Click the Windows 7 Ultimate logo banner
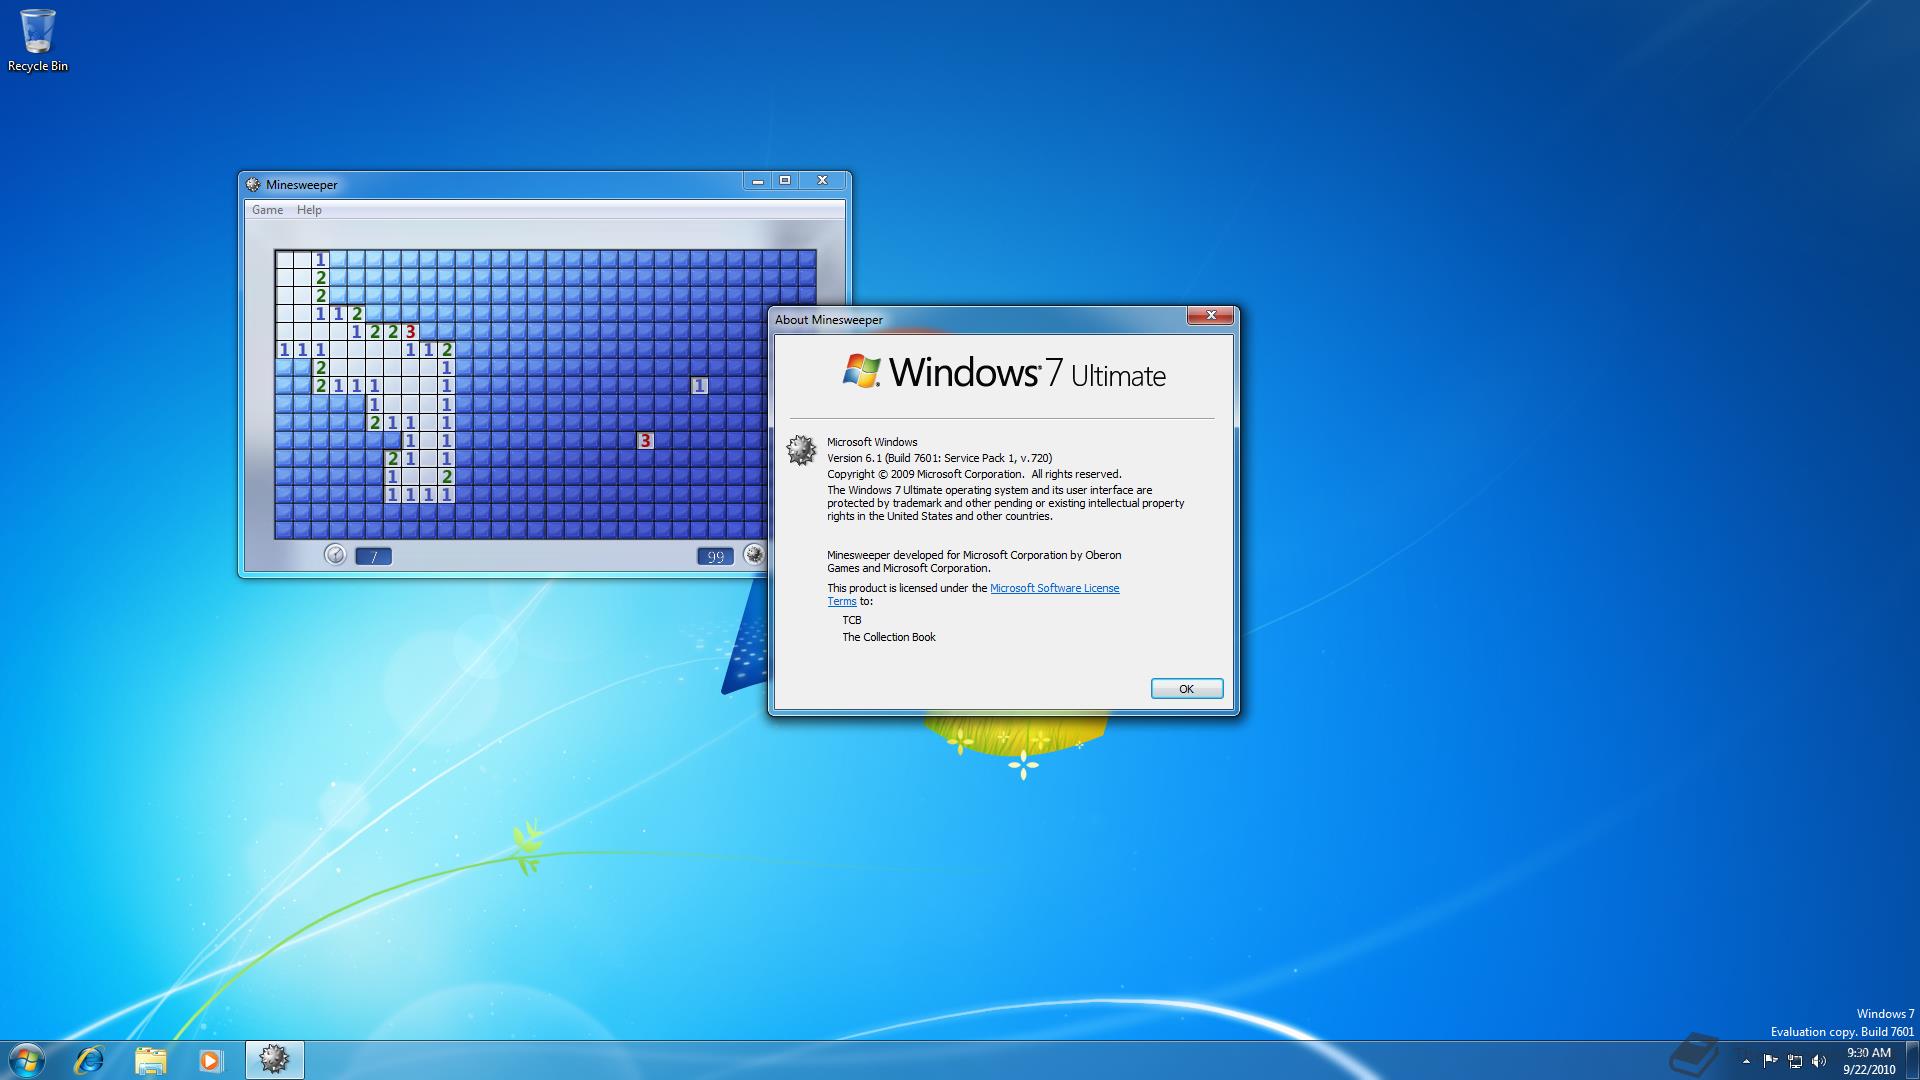The width and height of the screenshot is (1920, 1080). [x=1004, y=372]
